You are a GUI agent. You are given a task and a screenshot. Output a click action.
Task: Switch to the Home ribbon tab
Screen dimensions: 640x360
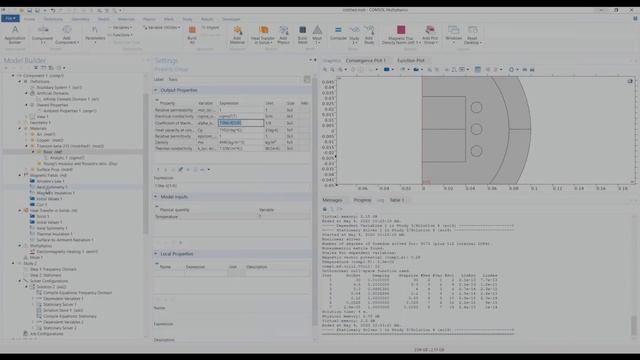[29, 19]
